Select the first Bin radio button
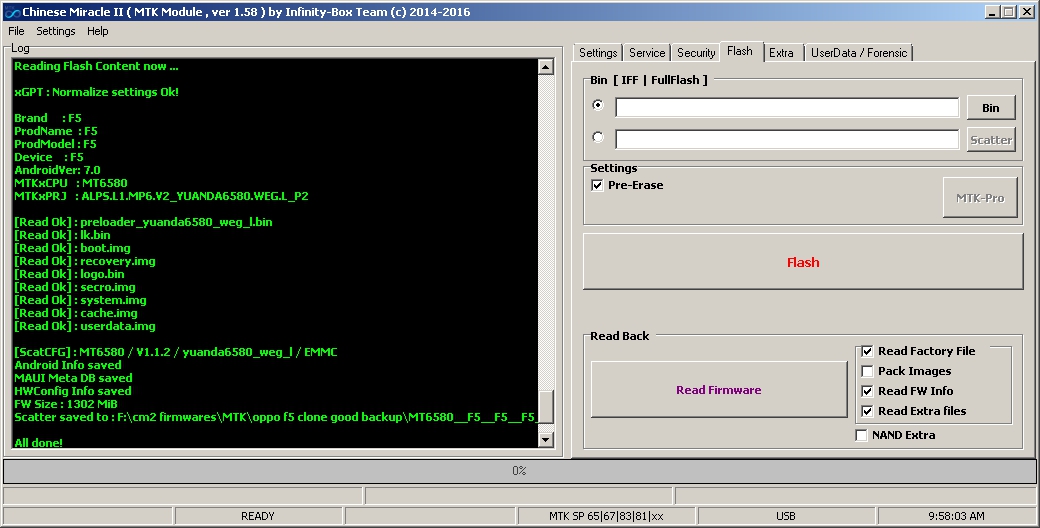The width and height of the screenshot is (1040, 528). (x=598, y=105)
